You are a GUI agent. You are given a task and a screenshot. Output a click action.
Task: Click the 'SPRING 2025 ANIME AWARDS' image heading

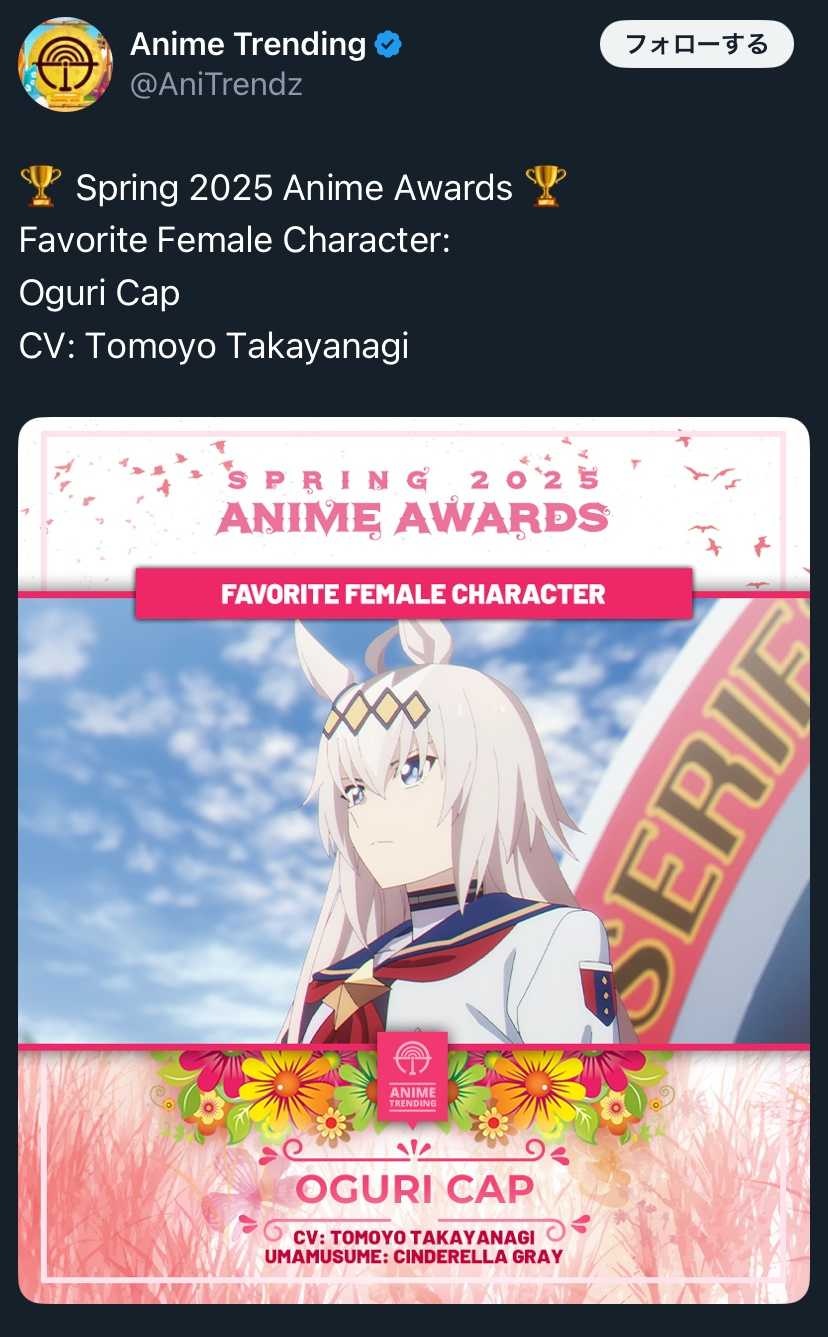pos(413,500)
